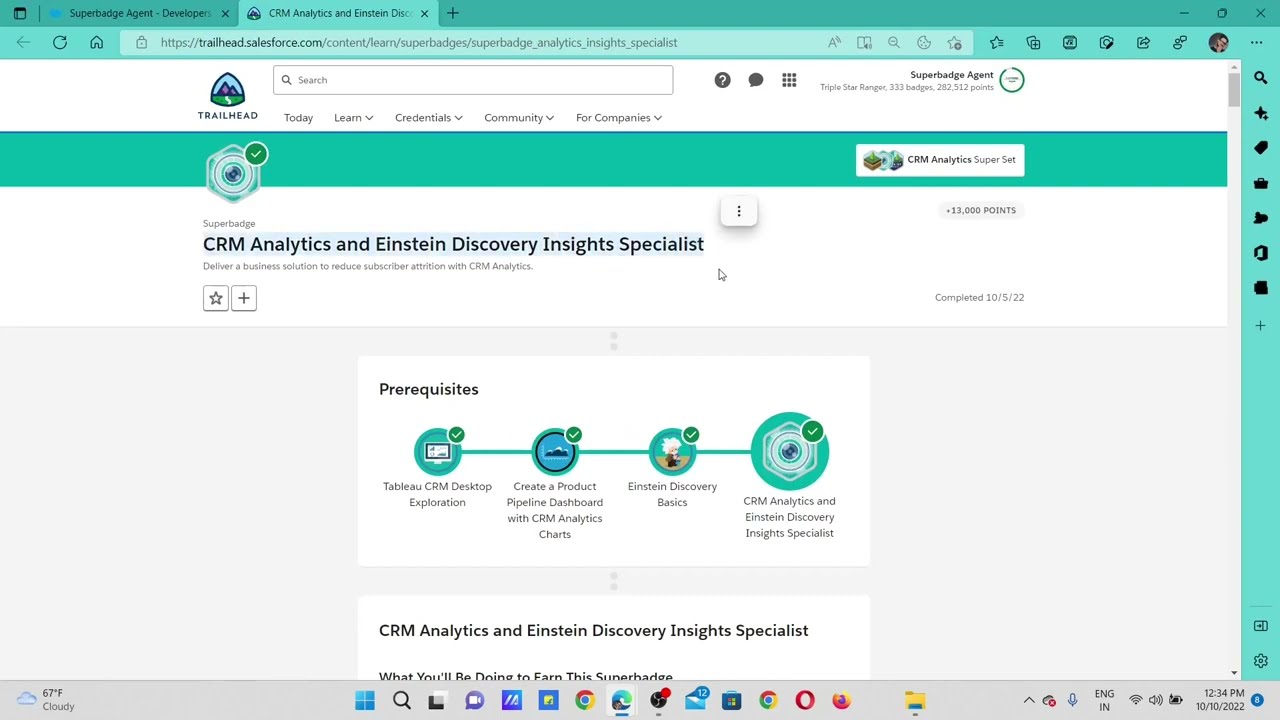Screen dimensions: 1280x720
Task: Open the CRM Analytics Super Set button
Action: point(940,160)
